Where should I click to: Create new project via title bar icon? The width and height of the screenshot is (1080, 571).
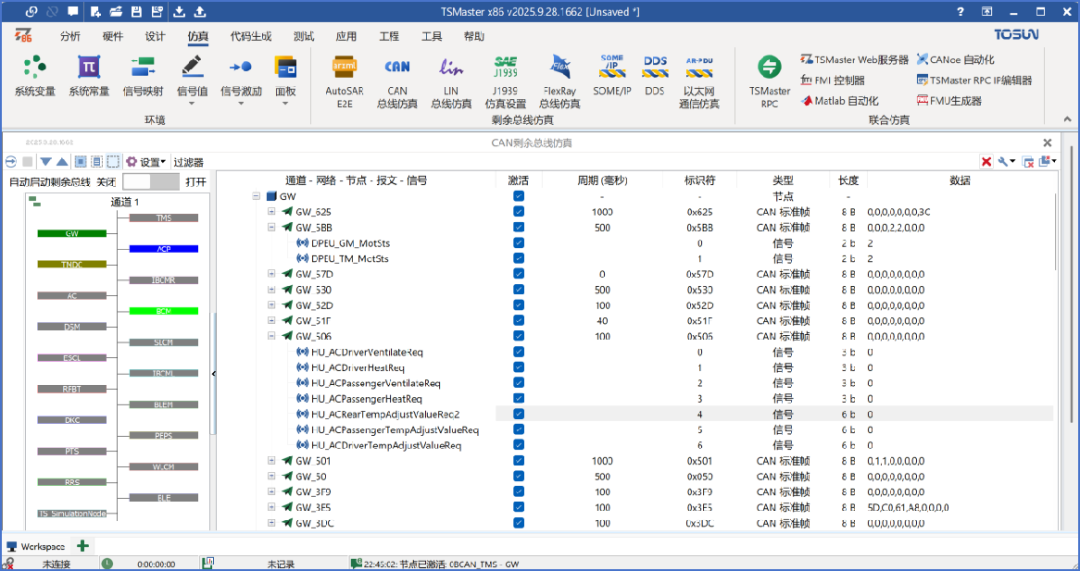tap(95, 12)
